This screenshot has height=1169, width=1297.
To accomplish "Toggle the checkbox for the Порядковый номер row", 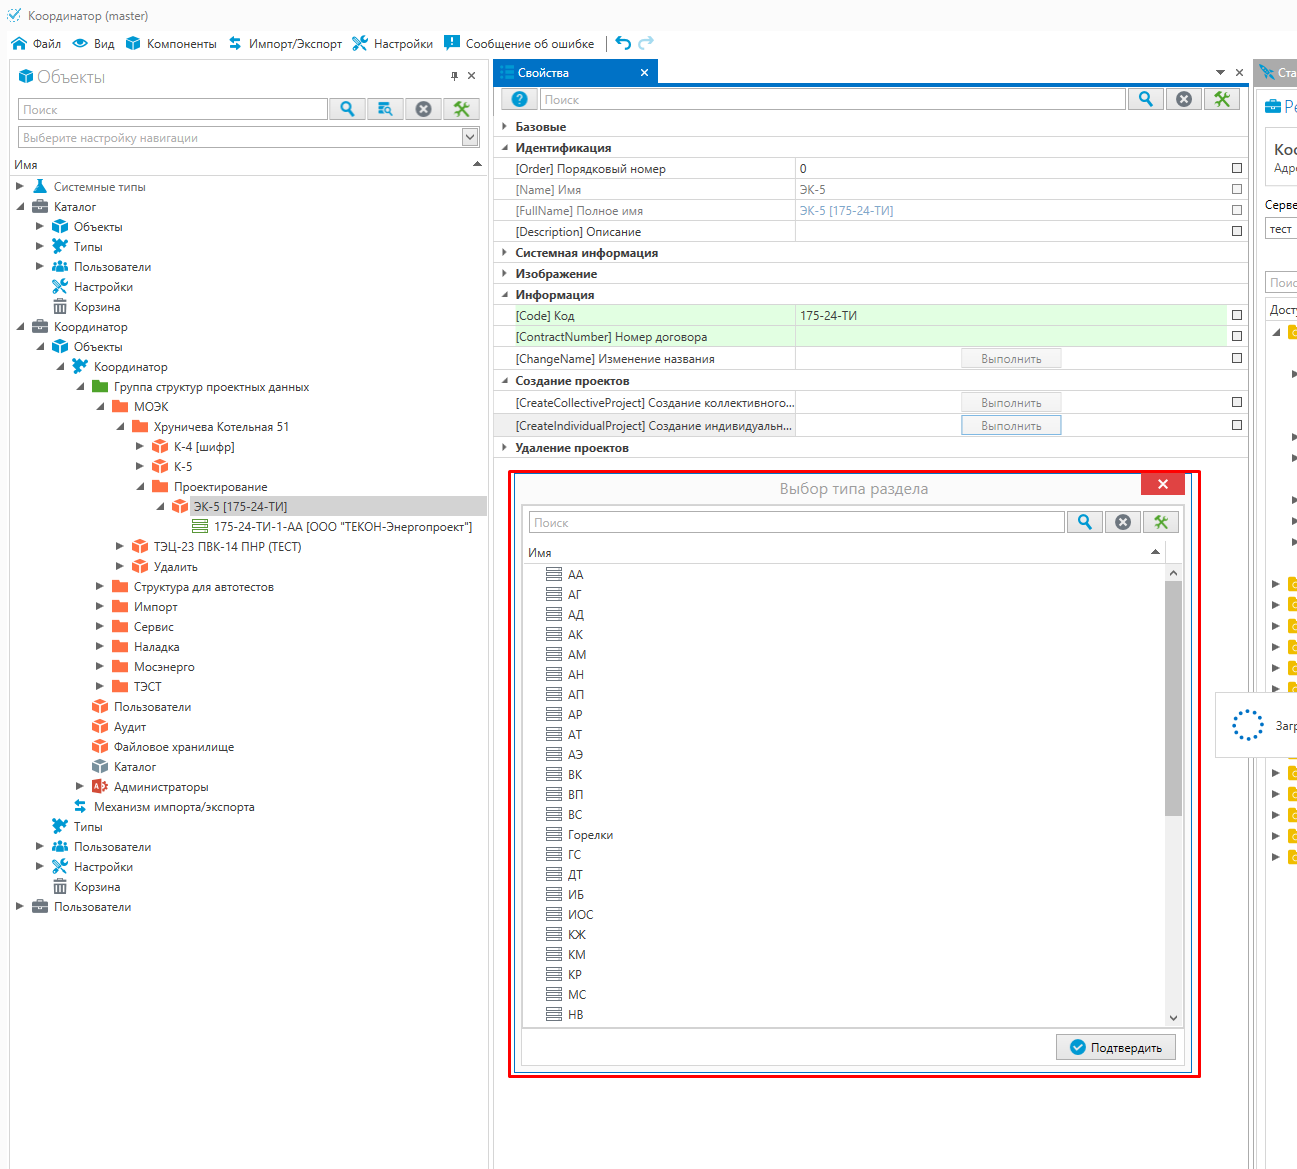I will click(1237, 169).
